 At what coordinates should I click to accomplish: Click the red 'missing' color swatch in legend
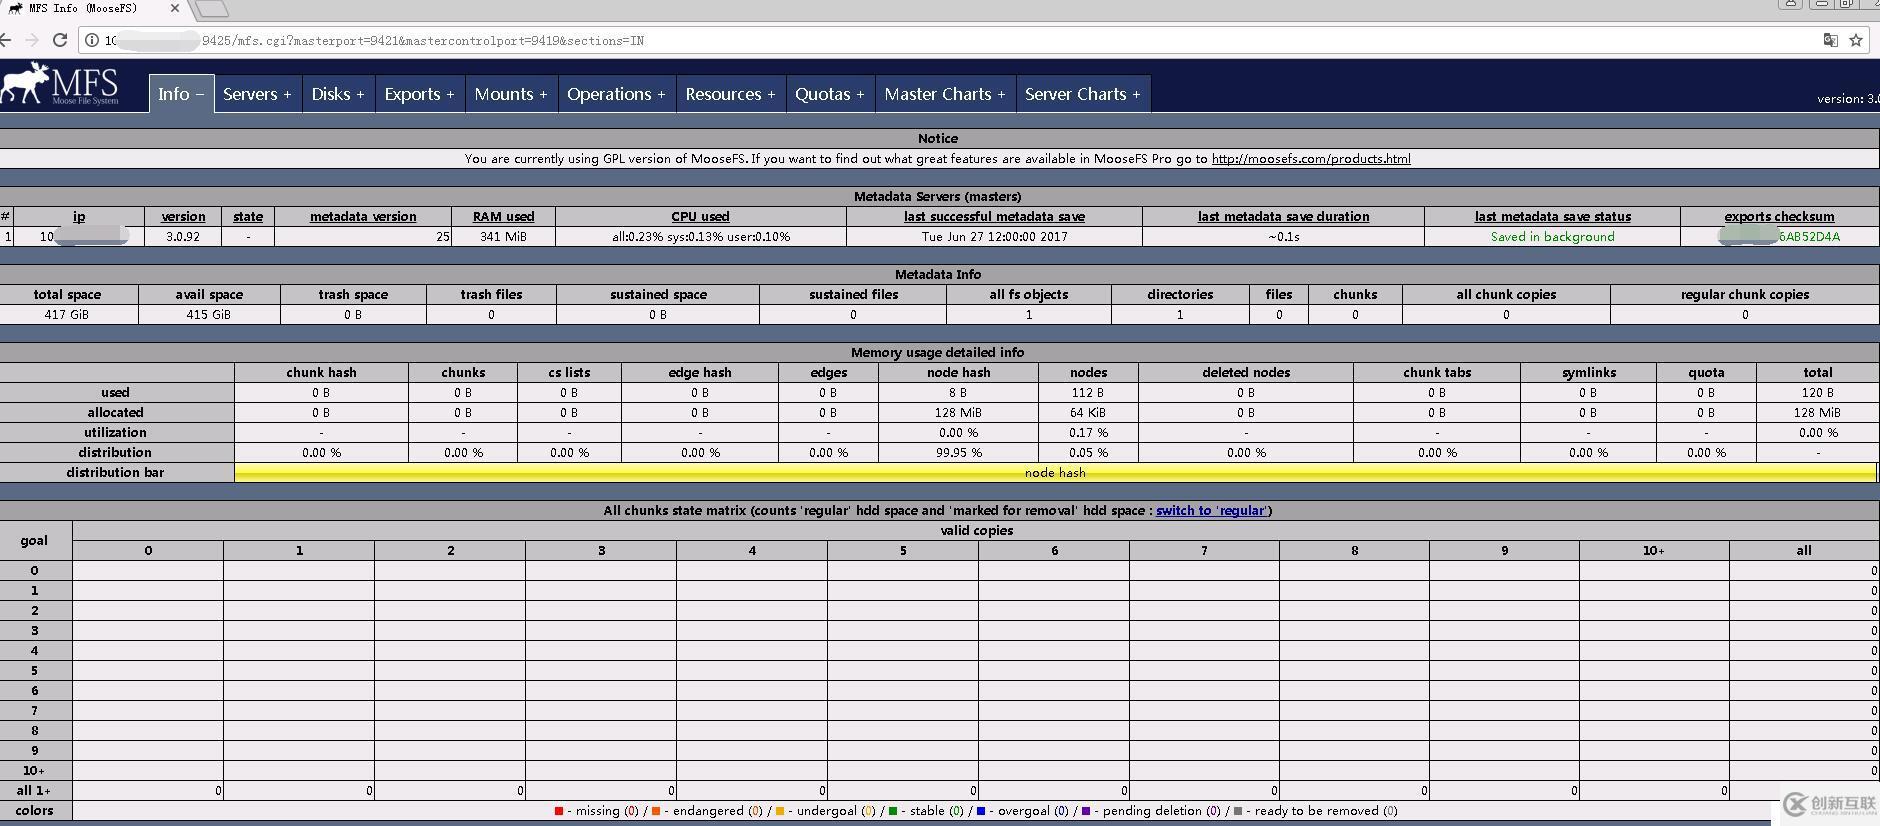(x=559, y=811)
